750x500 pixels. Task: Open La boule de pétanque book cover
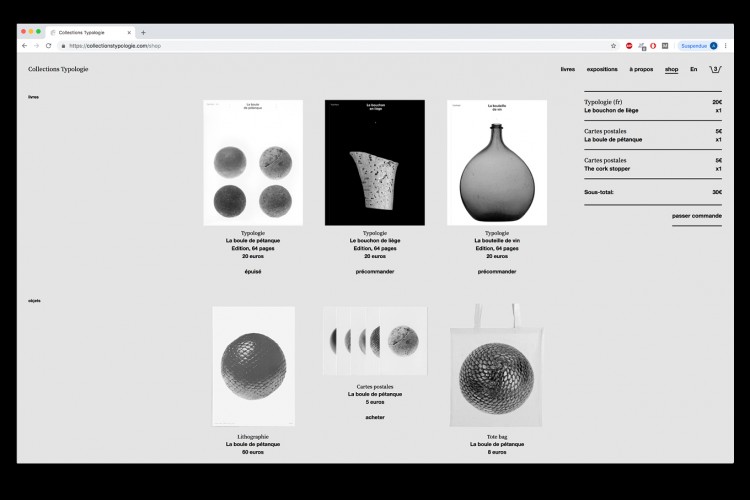pyautogui.click(x=253, y=163)
